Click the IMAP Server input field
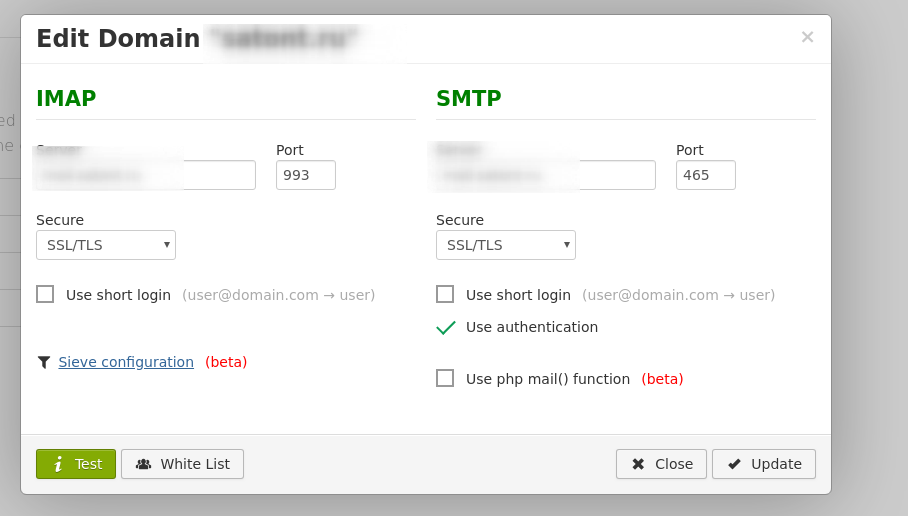 146,175
